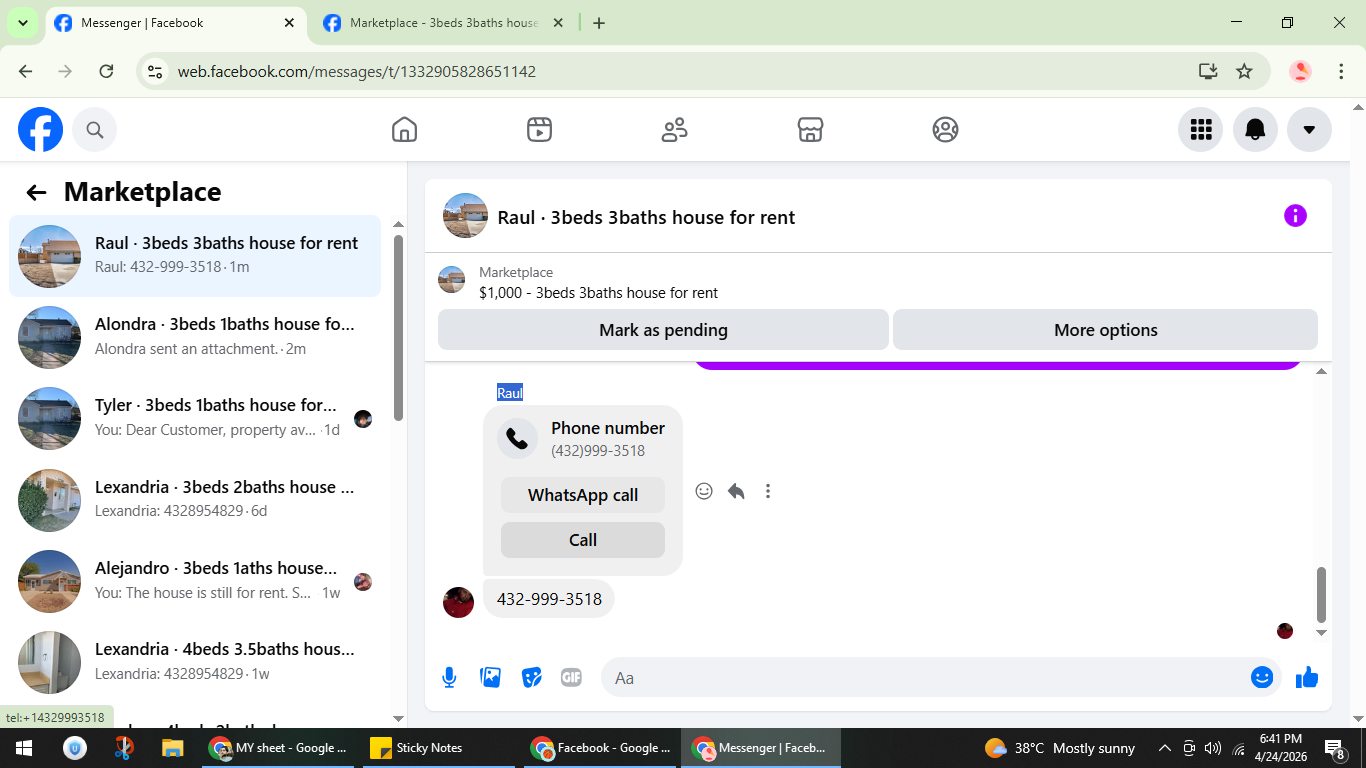This screenshot has width=1366, height=768.
Task: Open File Explorer from the taskbar
Action: click(173, 748)
